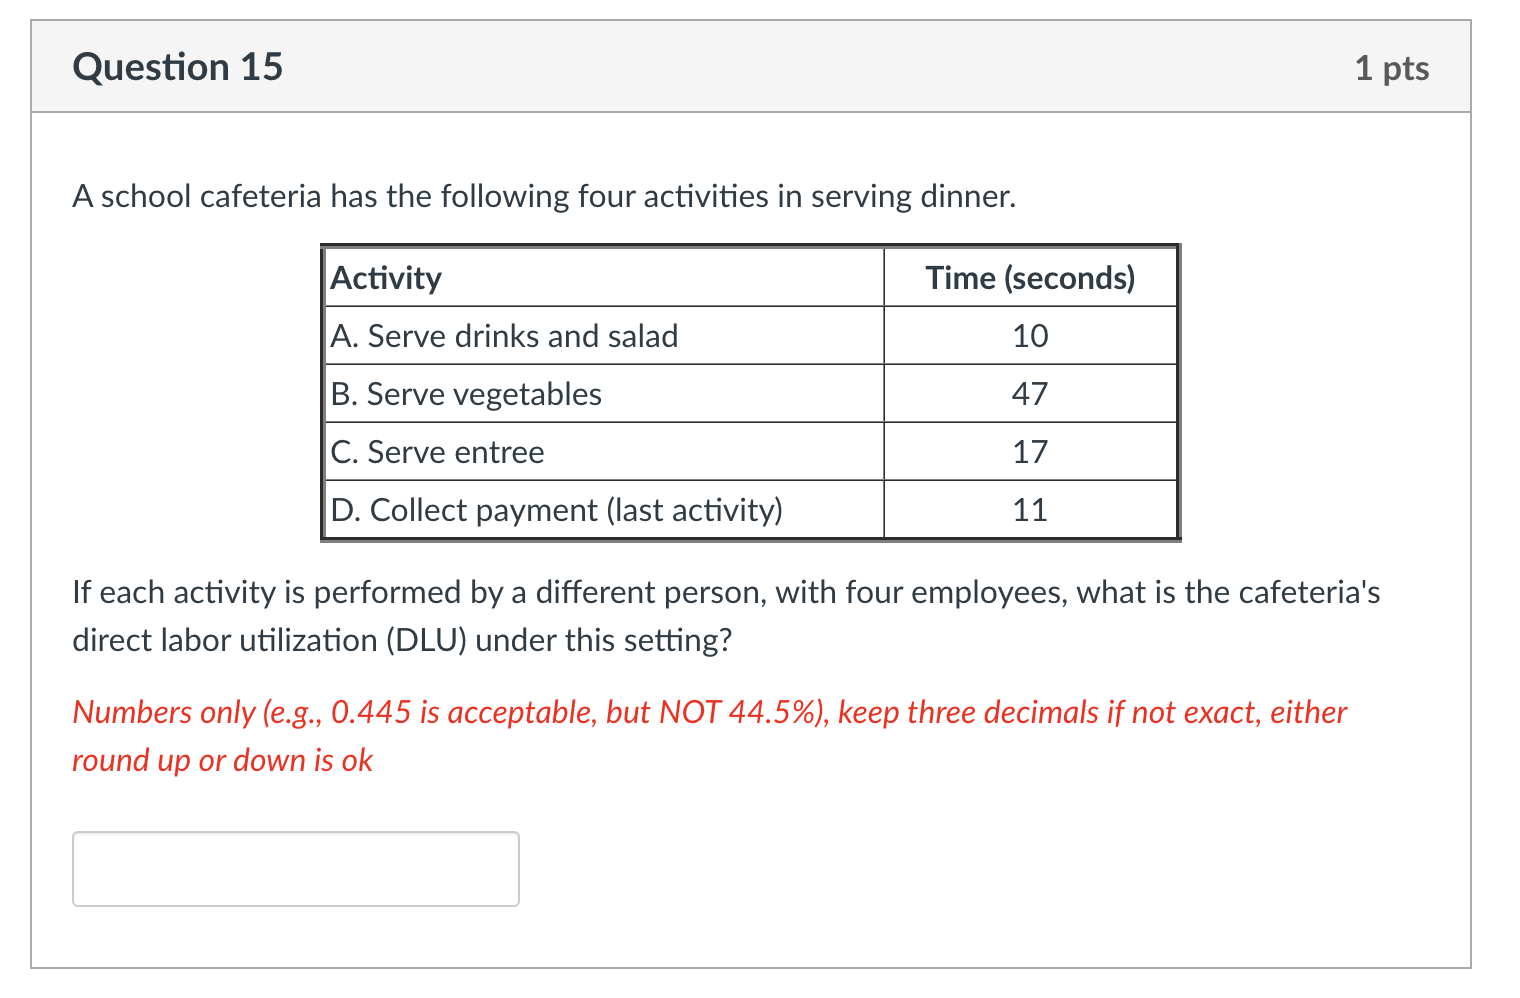Select the Serve drinks and salad row
The width and height of the screenshot is (1520, 998).
point(504,335)
